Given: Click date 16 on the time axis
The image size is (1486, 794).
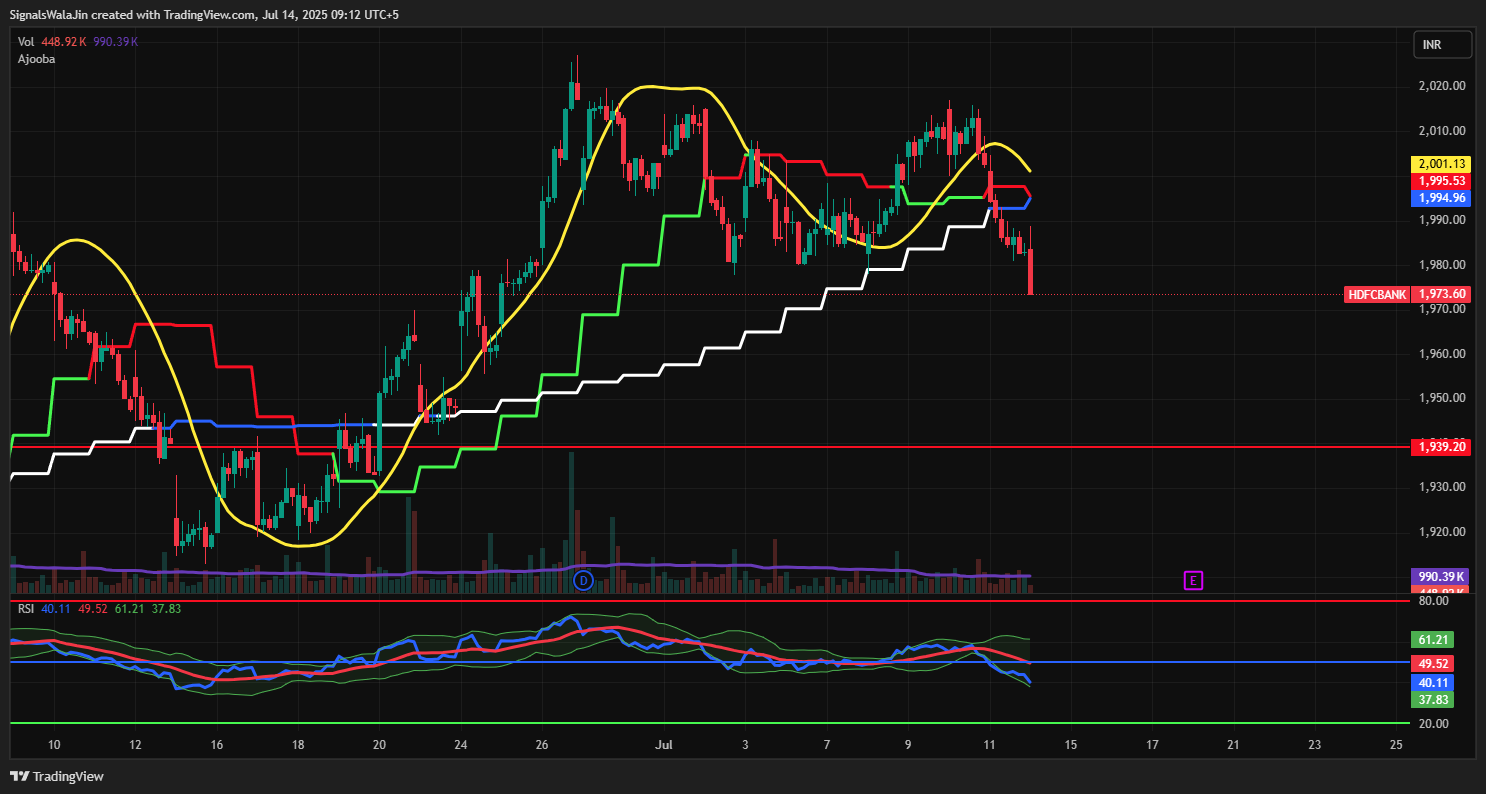Looking at the screenshot, I should tap(216, 745).
